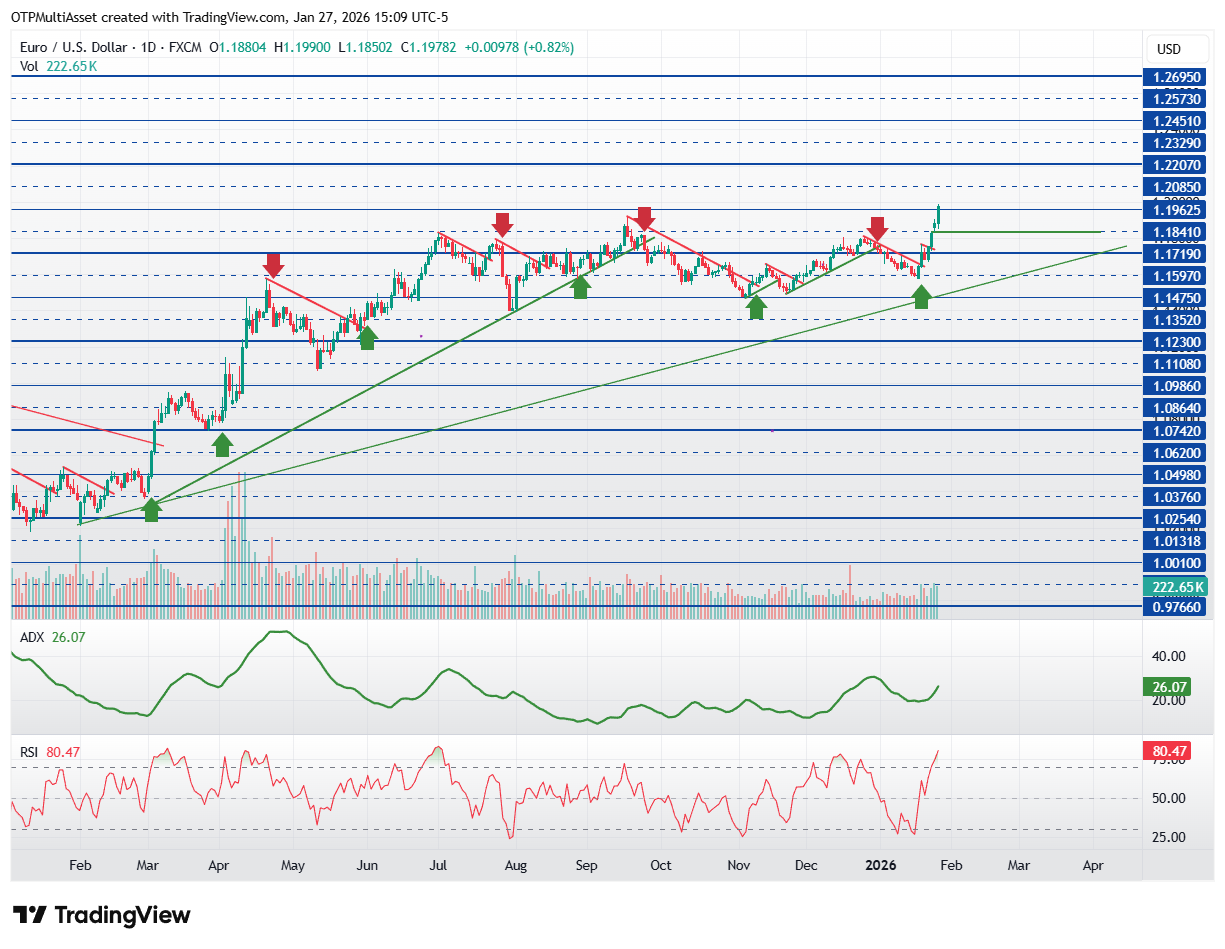Click the 50.00 RSI scale label
Image resolution: width=1225 pixels, height=949 pixels.
point(1168,798)
